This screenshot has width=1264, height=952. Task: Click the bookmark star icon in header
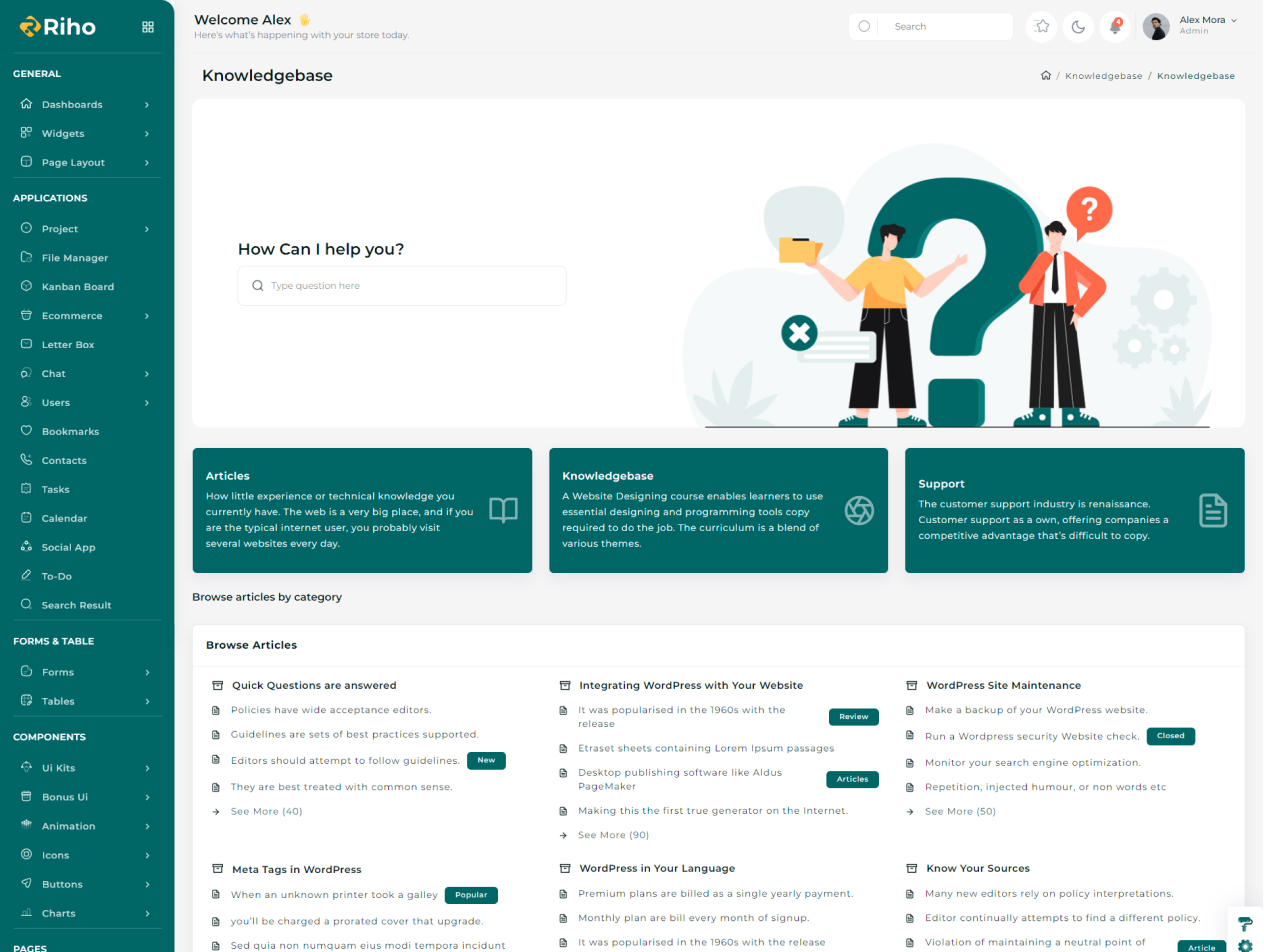(x=1042, y=27)
